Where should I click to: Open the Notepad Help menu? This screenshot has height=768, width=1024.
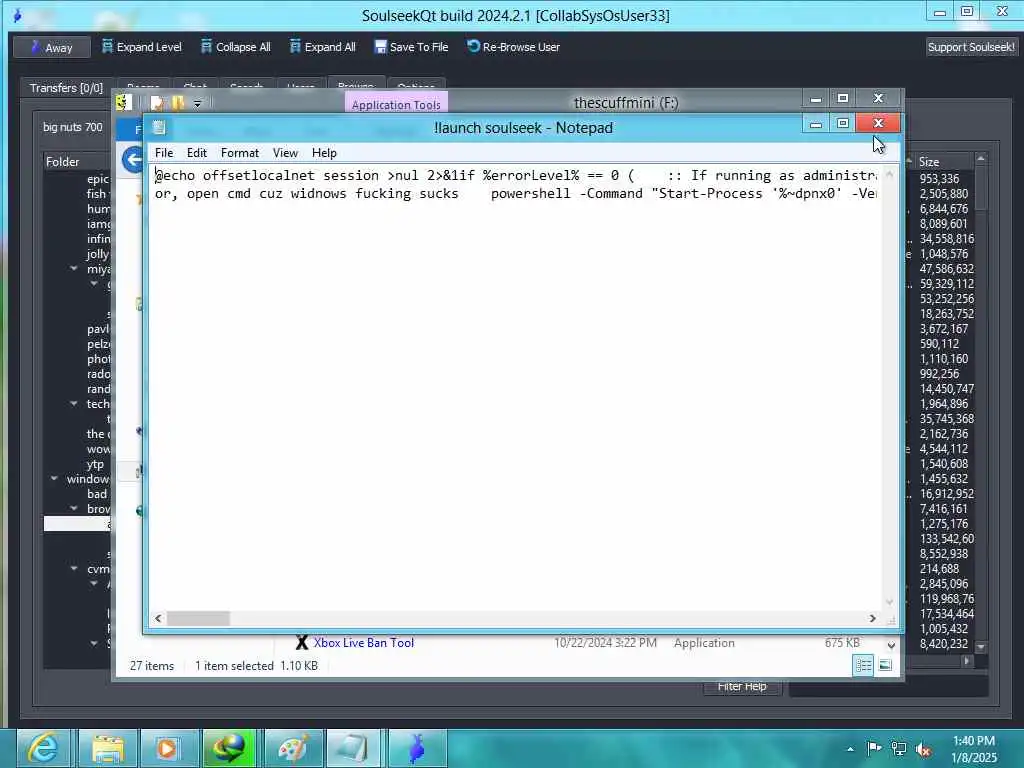point(324,153)
